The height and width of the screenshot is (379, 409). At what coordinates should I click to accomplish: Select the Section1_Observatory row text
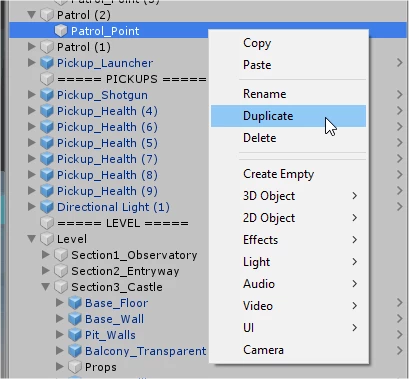click(134, 255)
